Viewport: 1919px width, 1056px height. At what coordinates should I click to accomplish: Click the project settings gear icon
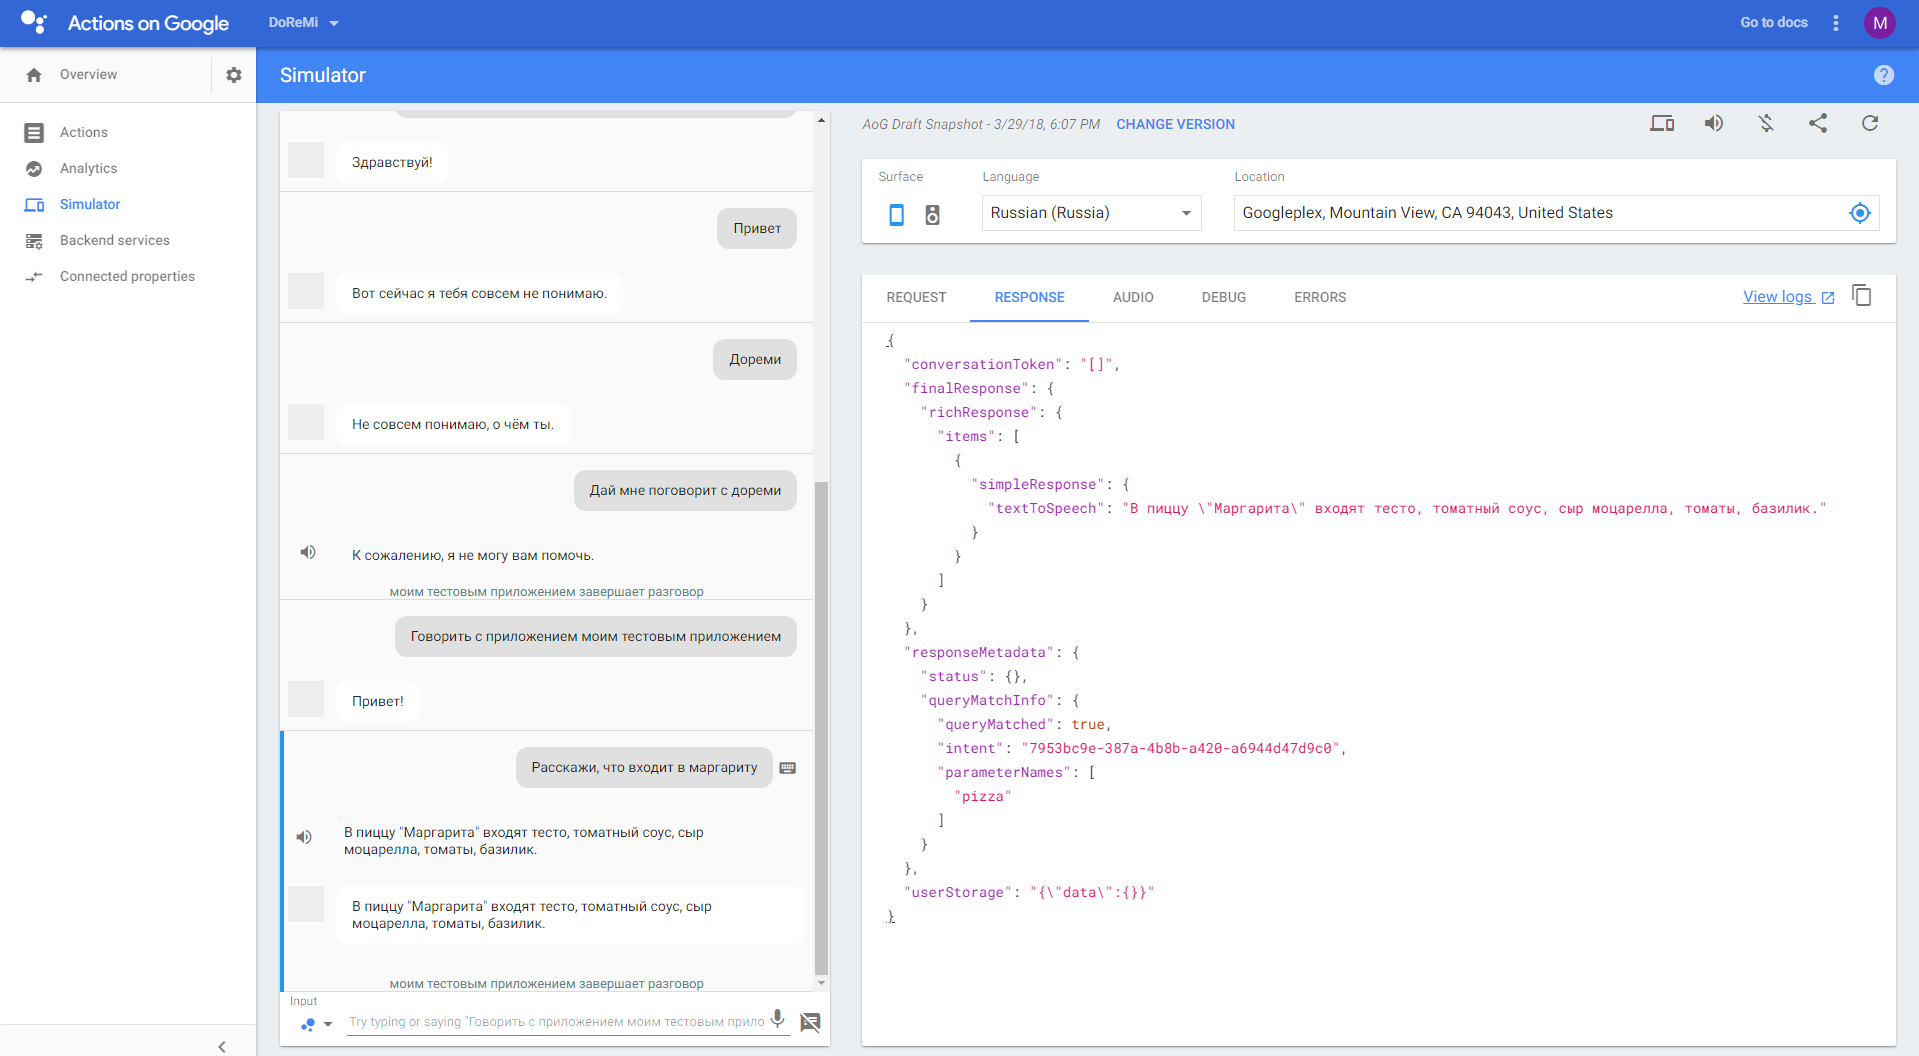point(234,75)
